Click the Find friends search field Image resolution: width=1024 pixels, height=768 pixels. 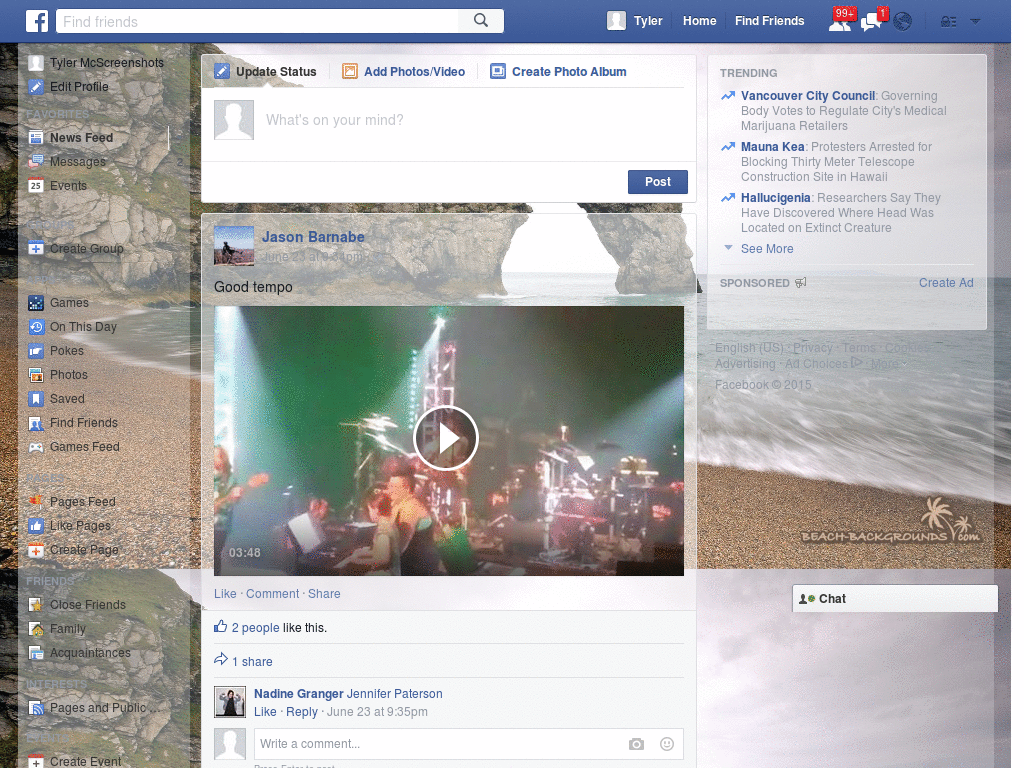pos(257,21)
